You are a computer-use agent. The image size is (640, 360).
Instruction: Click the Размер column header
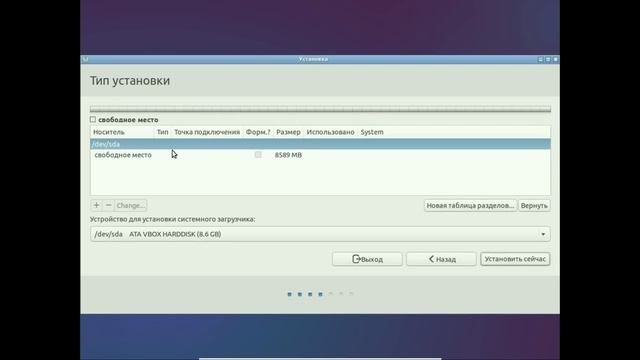coord(288,132)
